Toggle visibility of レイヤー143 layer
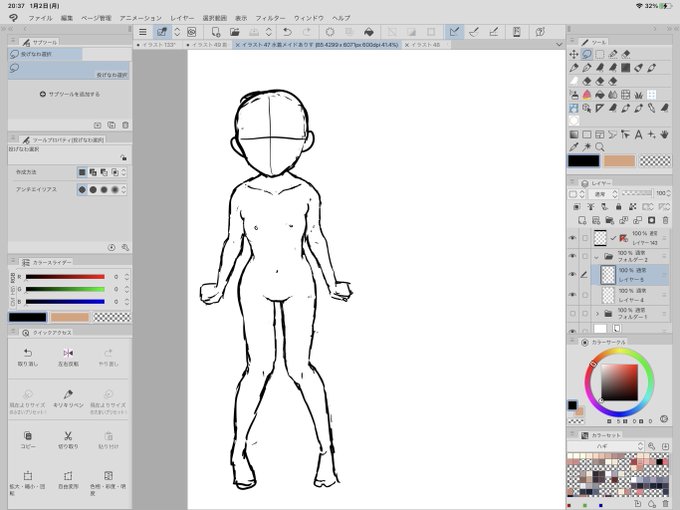This screenshot has width=680, height=510. coord(573,238)
